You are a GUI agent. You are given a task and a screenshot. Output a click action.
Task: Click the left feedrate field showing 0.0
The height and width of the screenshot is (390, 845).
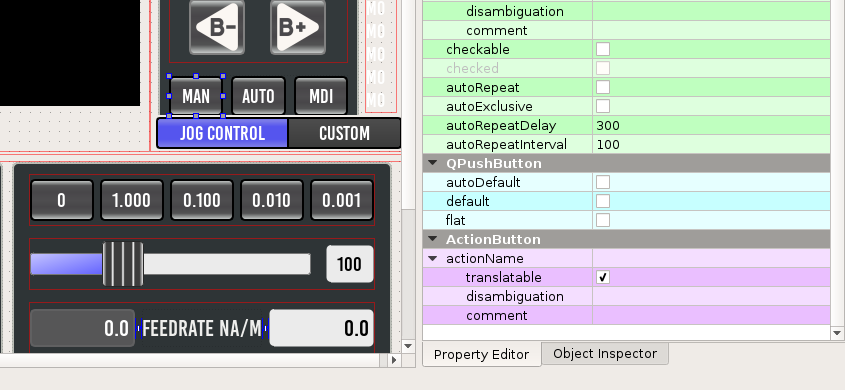coord(82,328)
